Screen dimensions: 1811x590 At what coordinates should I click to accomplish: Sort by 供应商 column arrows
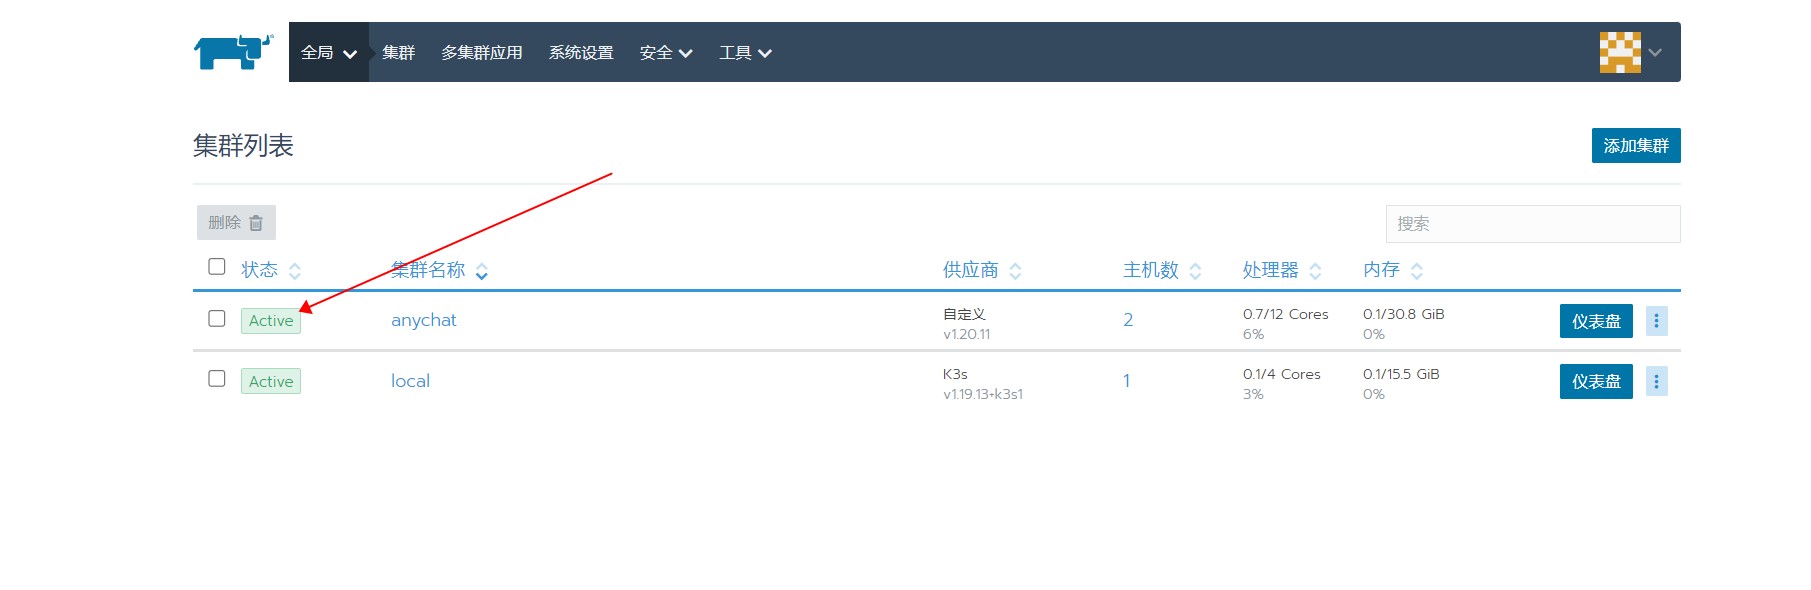pos(1015,271)
